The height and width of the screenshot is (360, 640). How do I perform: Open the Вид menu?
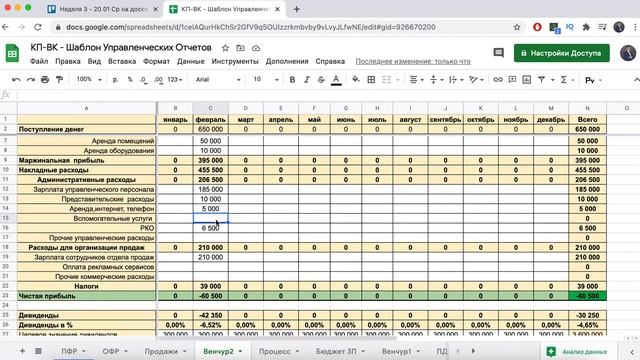(x=94, y=61)
